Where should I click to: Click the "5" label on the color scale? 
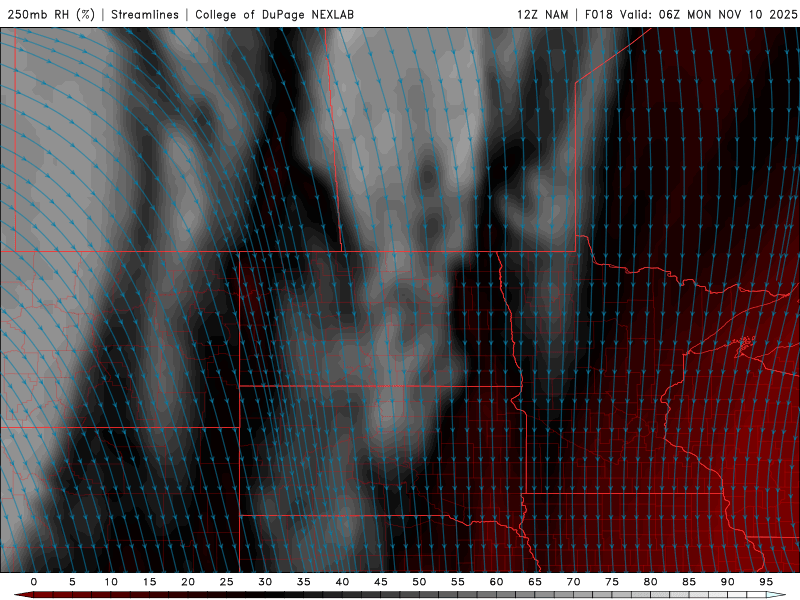point(72,582)
